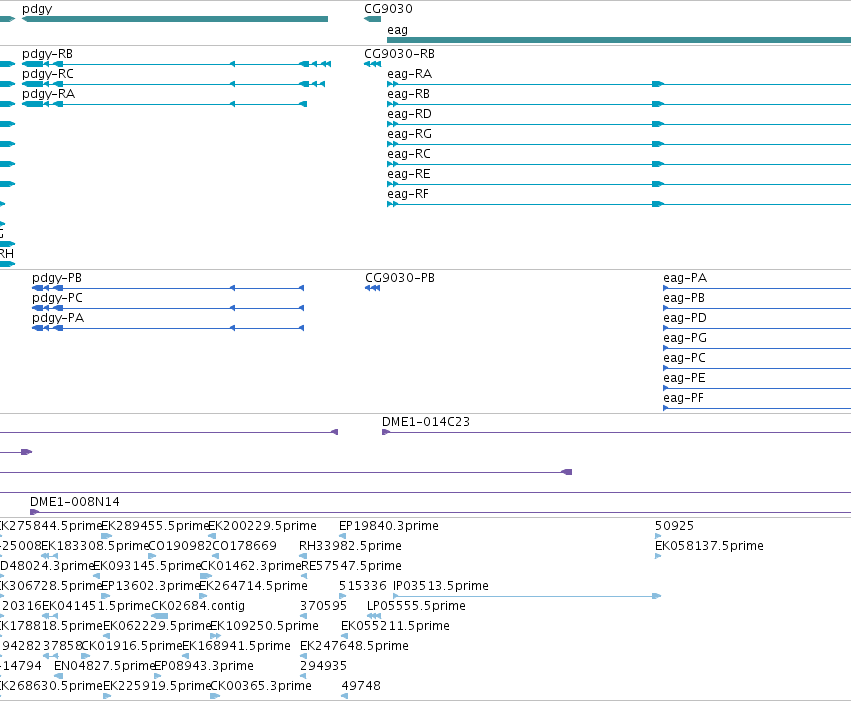
Task: Select the pdgy-PA protein label
Action: tap(58, 318)
